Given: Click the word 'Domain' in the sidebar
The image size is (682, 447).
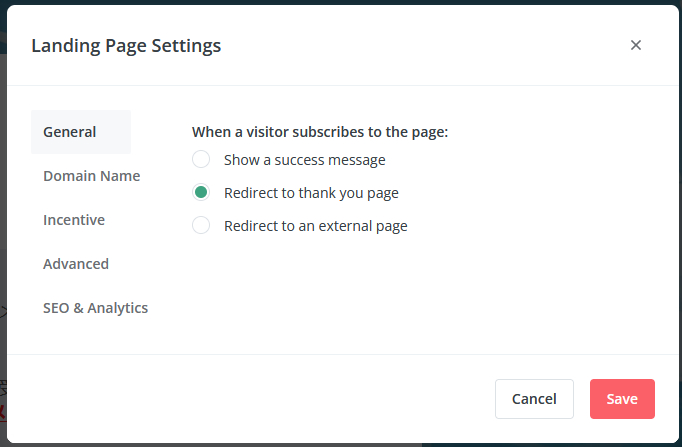Looking at the screenshot, I should click(x=68, y=176).
